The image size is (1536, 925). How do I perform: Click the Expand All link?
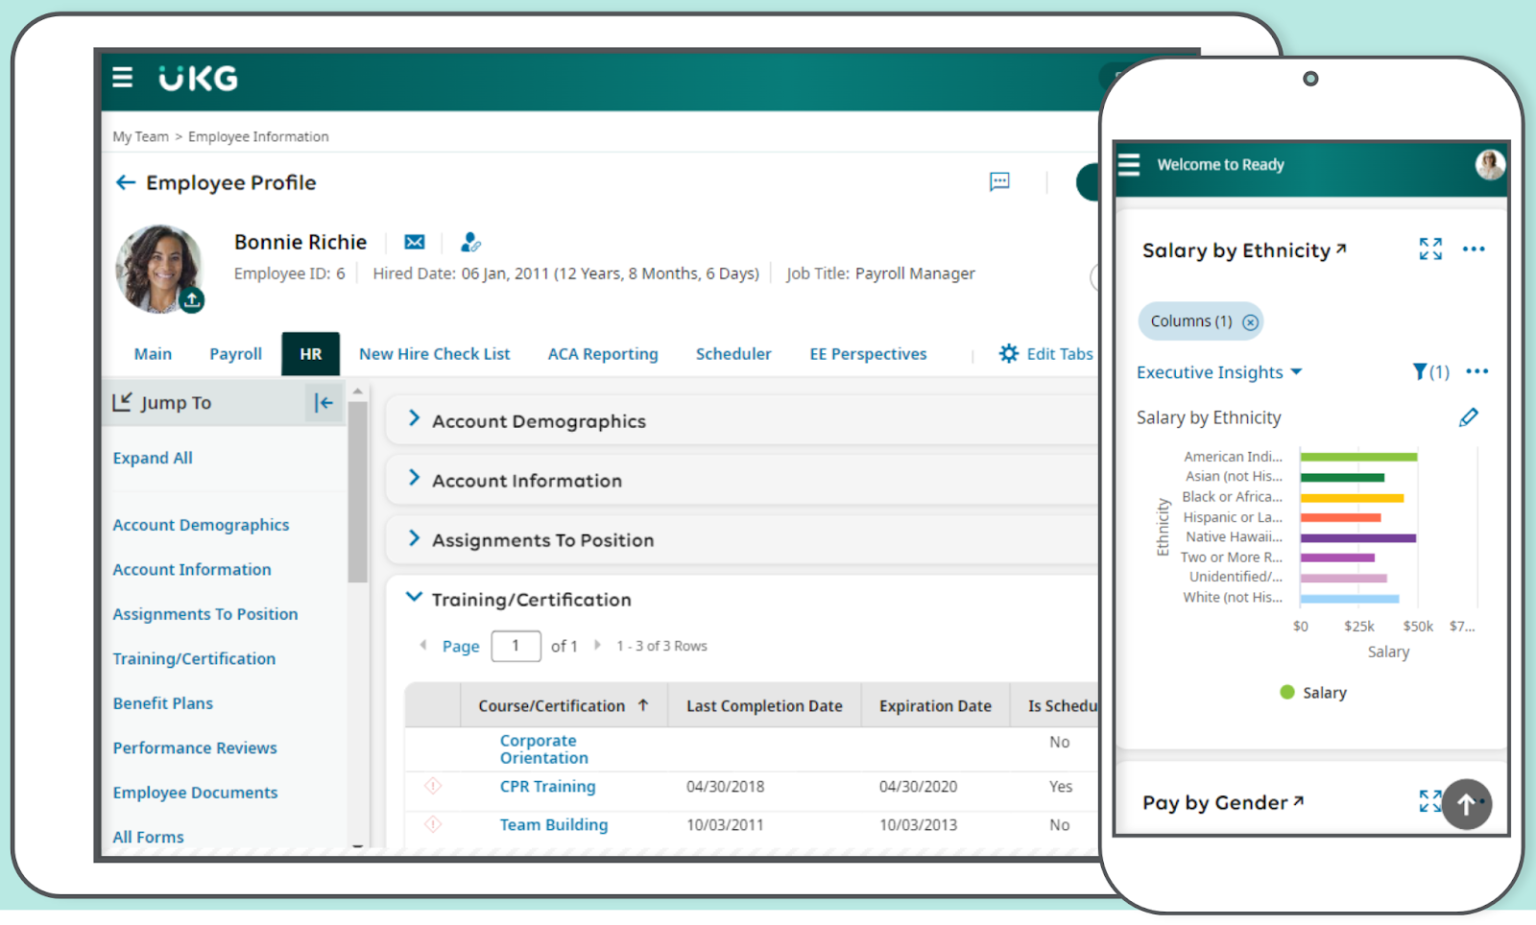[x=152, y=457]
